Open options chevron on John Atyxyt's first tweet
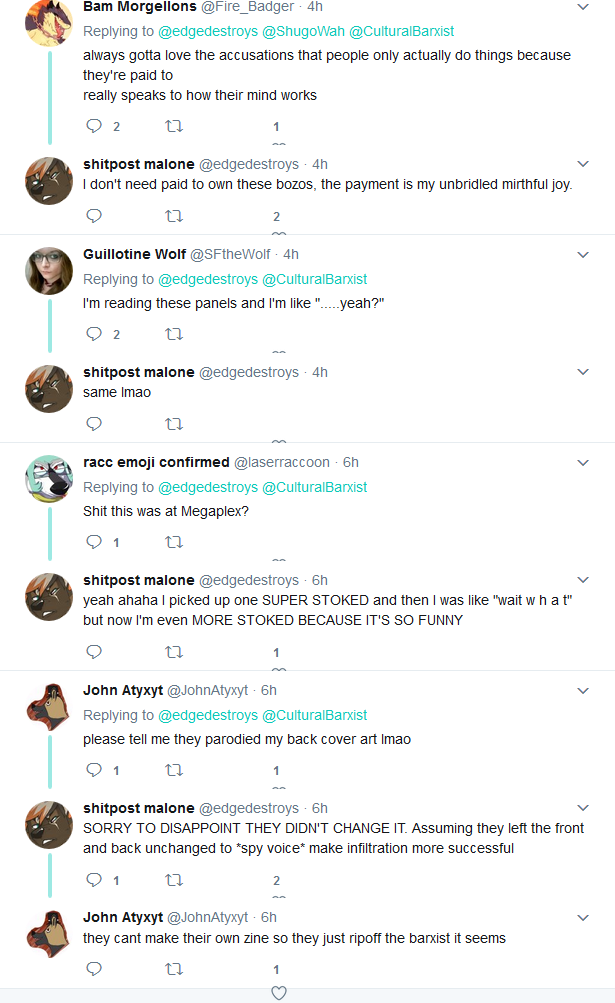615x1003 pixels. (583, 691)
